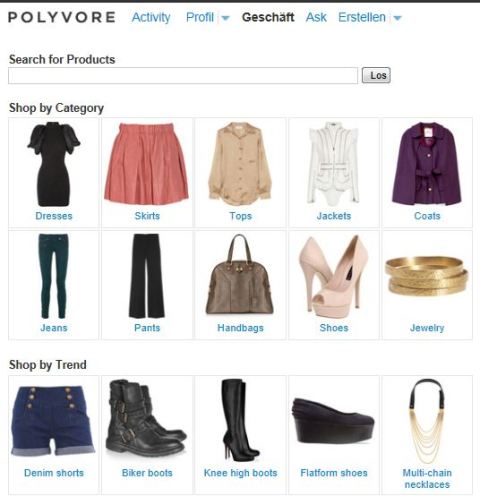The height and width of the screenshot is (496, 480).
Task: Open the Dresses category black dress image
Action: point(54,164)
